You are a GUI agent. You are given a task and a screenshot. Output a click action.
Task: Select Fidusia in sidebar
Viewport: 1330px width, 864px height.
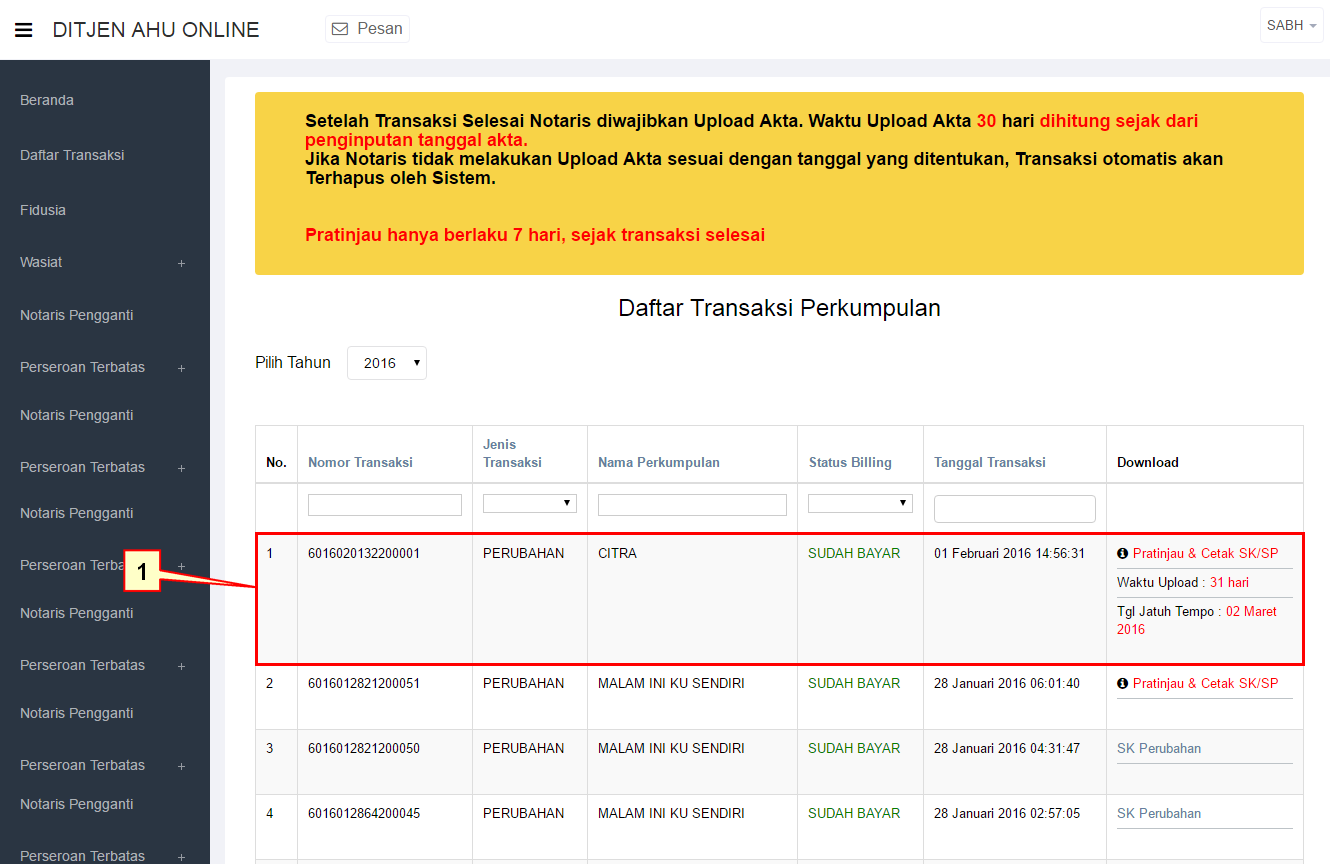(x=43, y=210)
